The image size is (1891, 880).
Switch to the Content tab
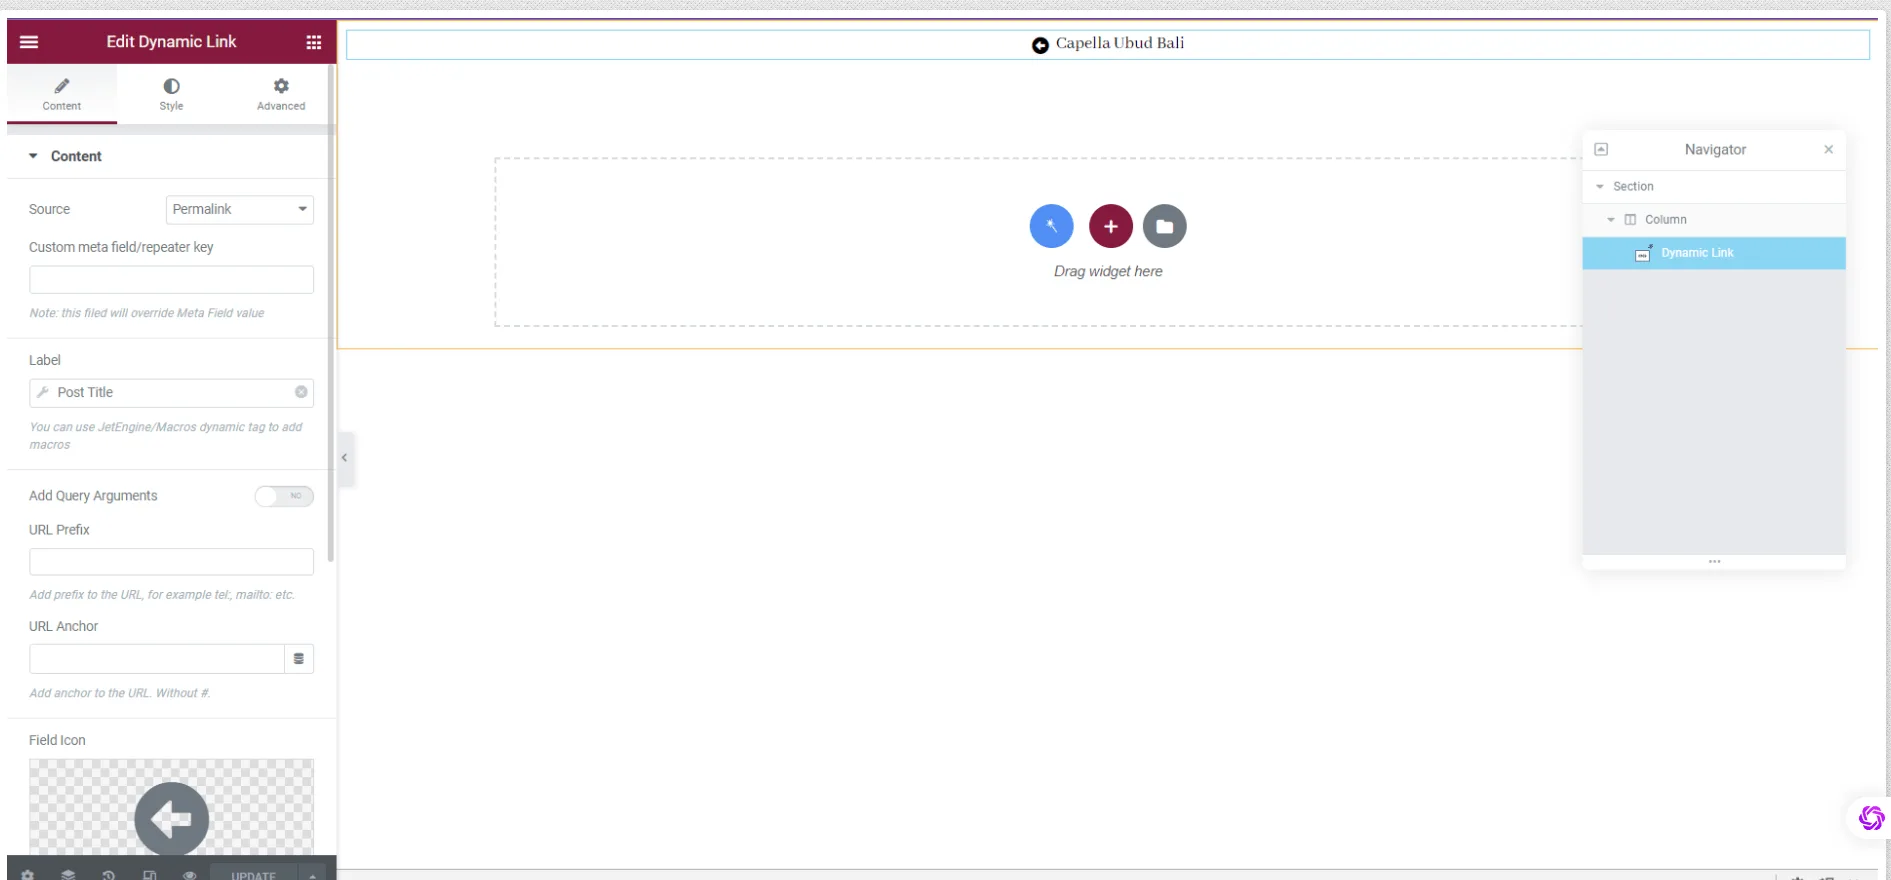coord(62,94)
